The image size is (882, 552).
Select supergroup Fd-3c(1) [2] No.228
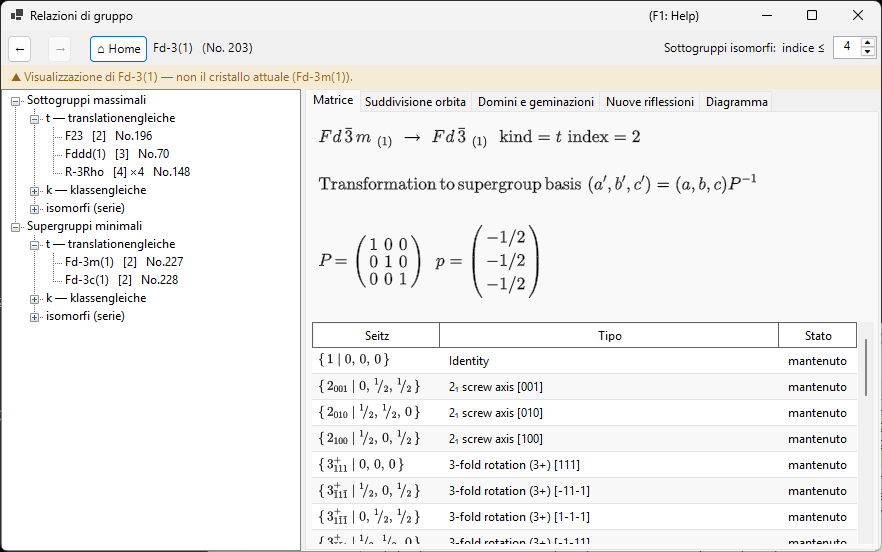pos(122,280)
